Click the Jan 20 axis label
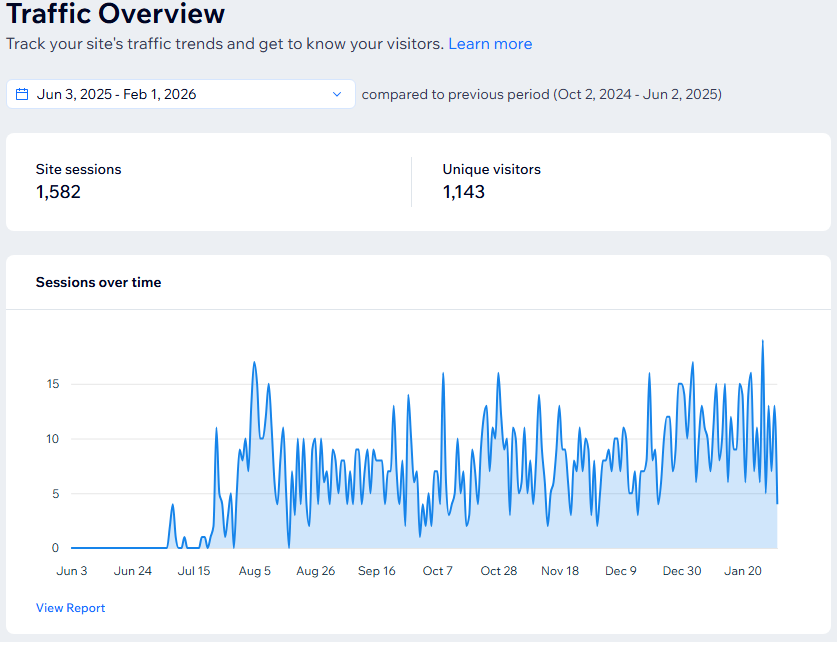The height and width of the screenshot is (656, 837). point(742,571)
